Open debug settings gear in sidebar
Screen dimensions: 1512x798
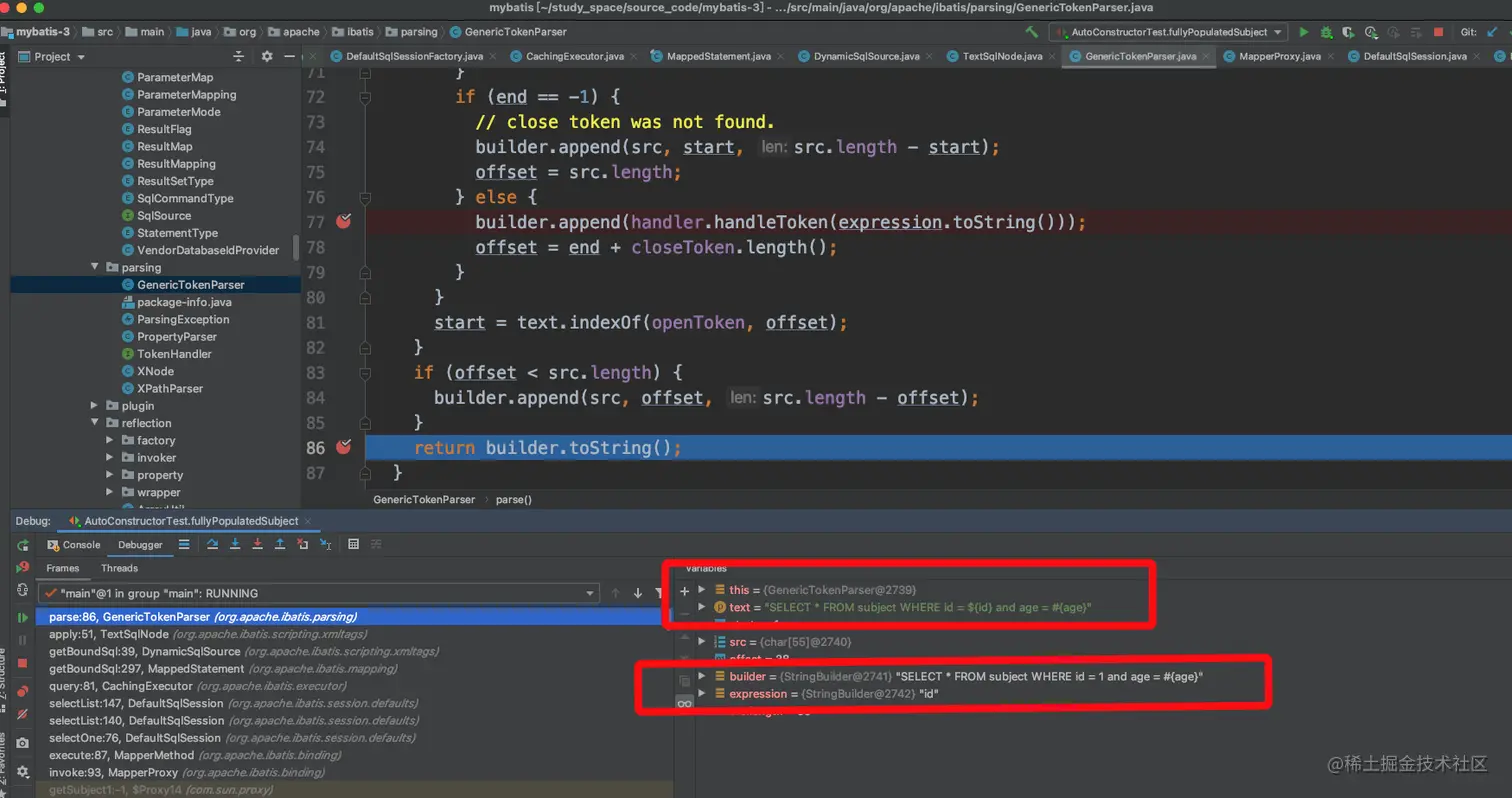click(22, 771)
